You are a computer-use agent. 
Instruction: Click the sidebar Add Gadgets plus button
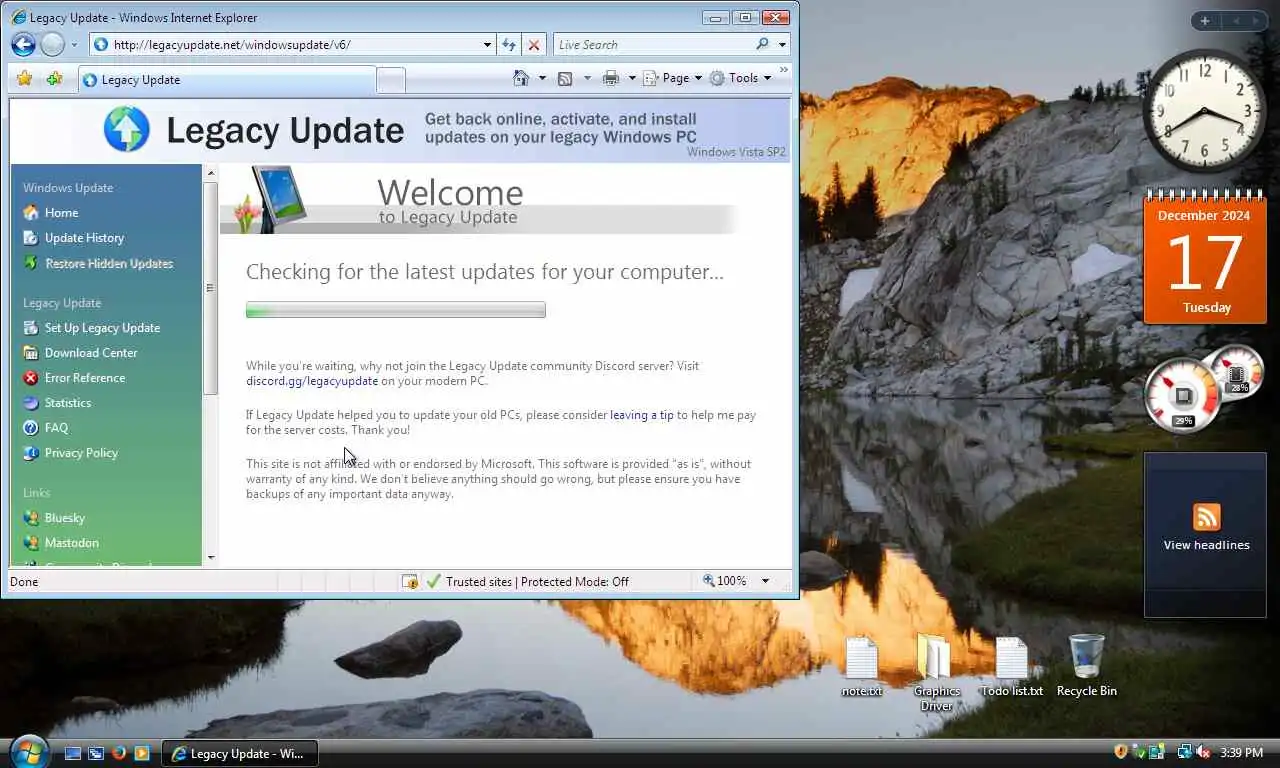(1205, 21)
